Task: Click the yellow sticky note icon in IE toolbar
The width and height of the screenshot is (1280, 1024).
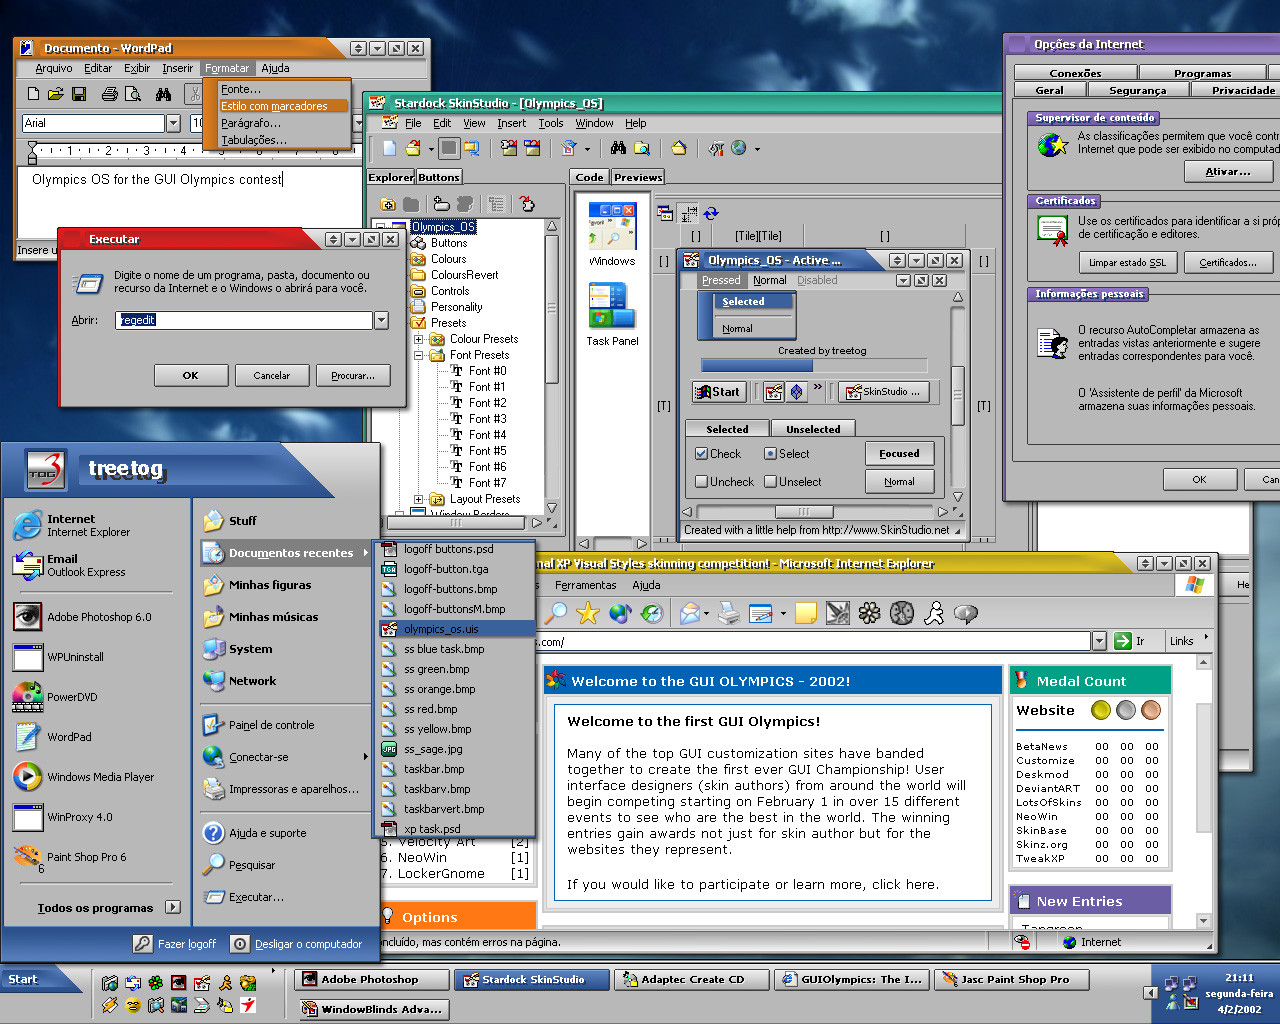Action: [806, 613]
